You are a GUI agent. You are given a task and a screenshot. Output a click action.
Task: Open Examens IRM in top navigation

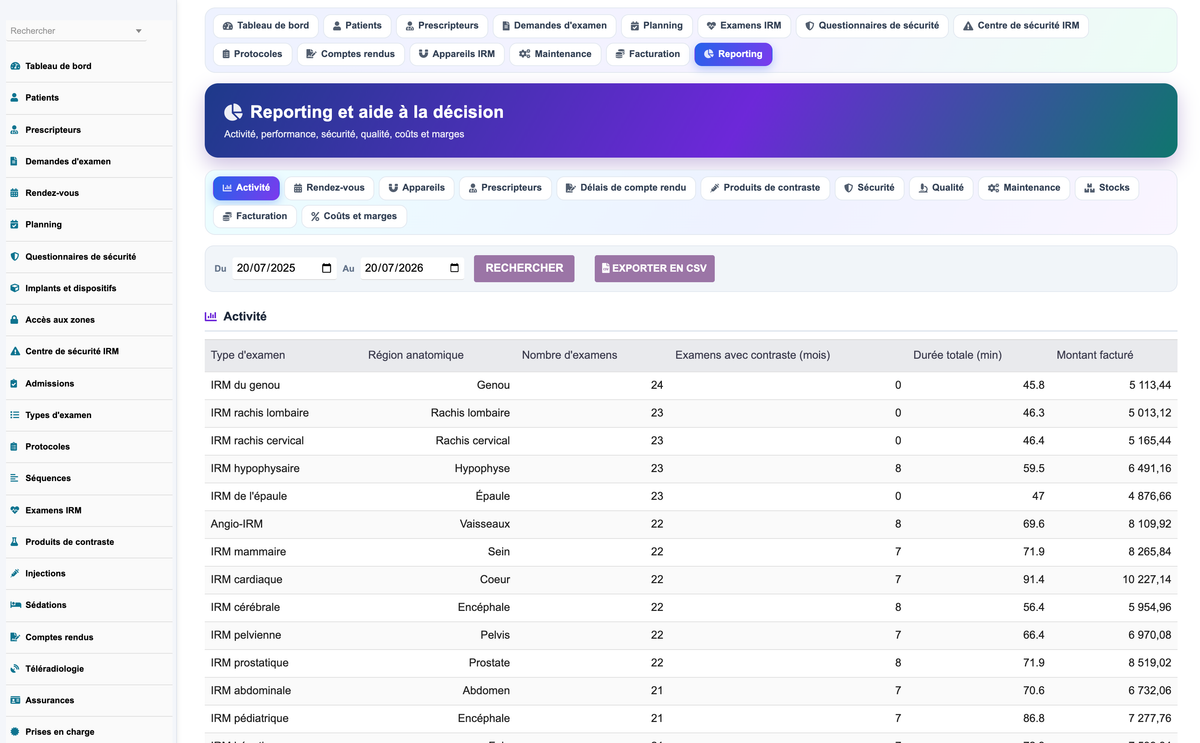[x=744, y=25]
